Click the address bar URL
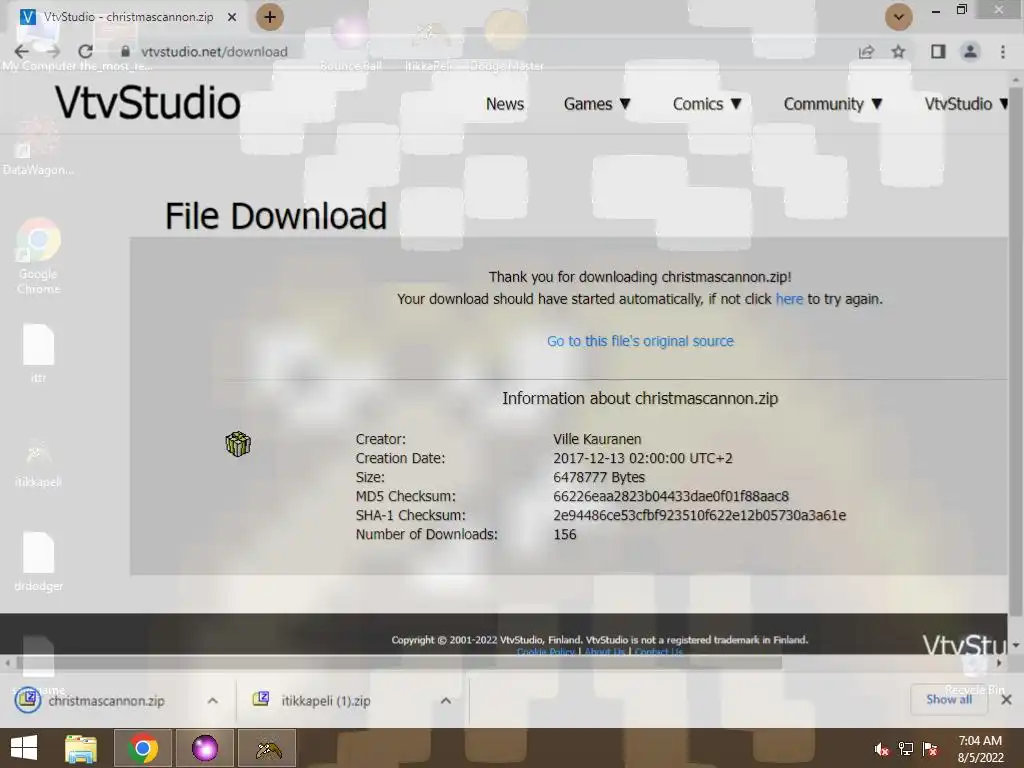1024x768 pixels. pos(214,52)
